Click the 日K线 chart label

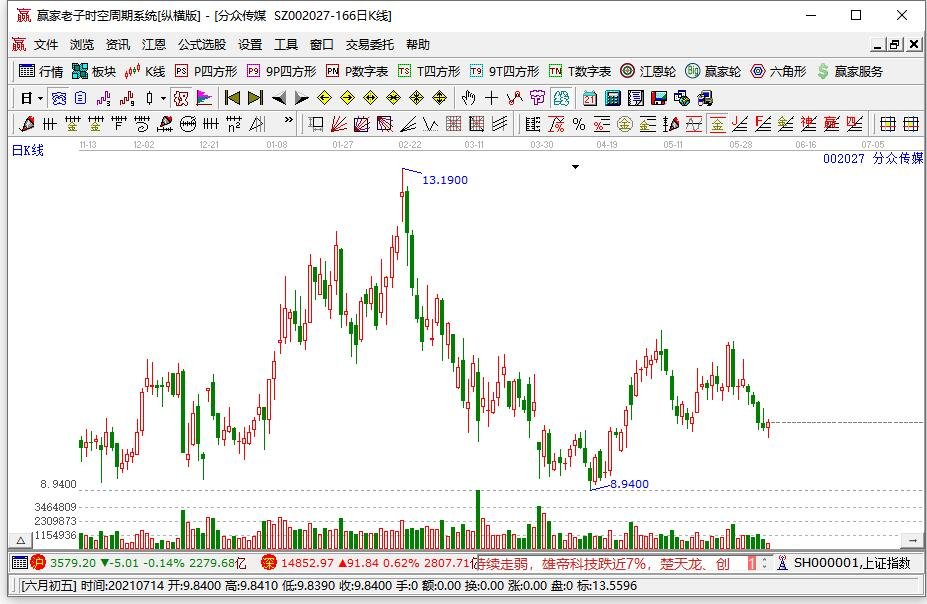click(28, 151)
